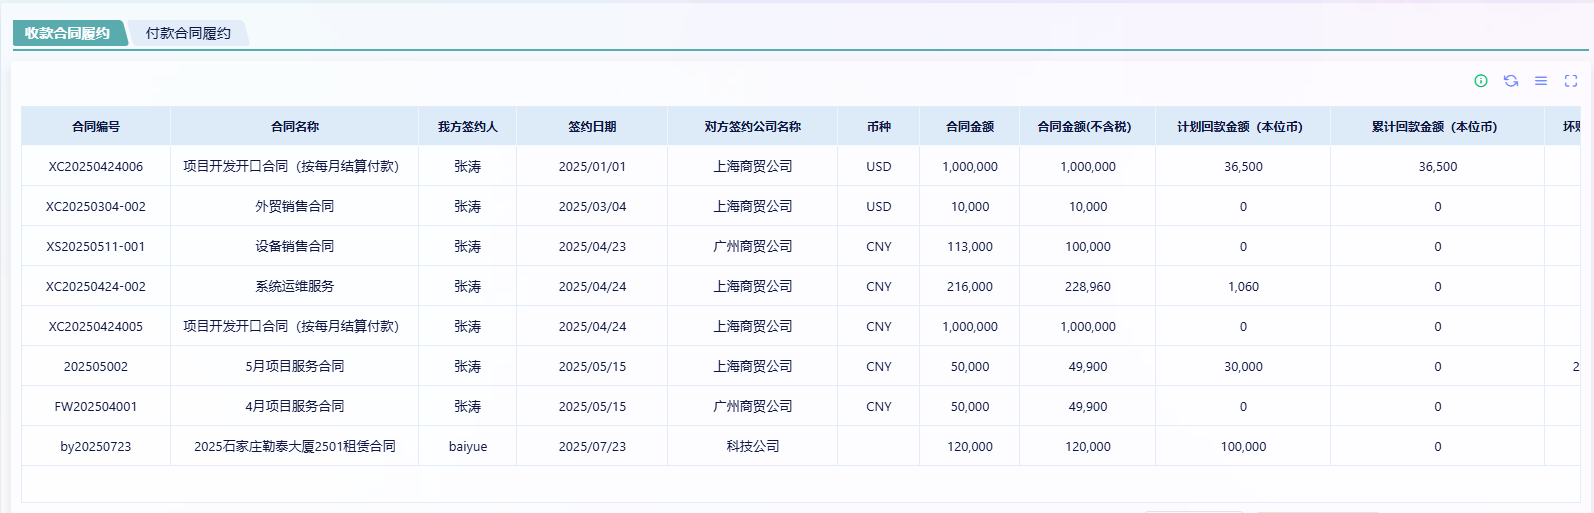Screen dimensions: 1594x513
Task: Click the green info icon
Action: [1481, 81]
